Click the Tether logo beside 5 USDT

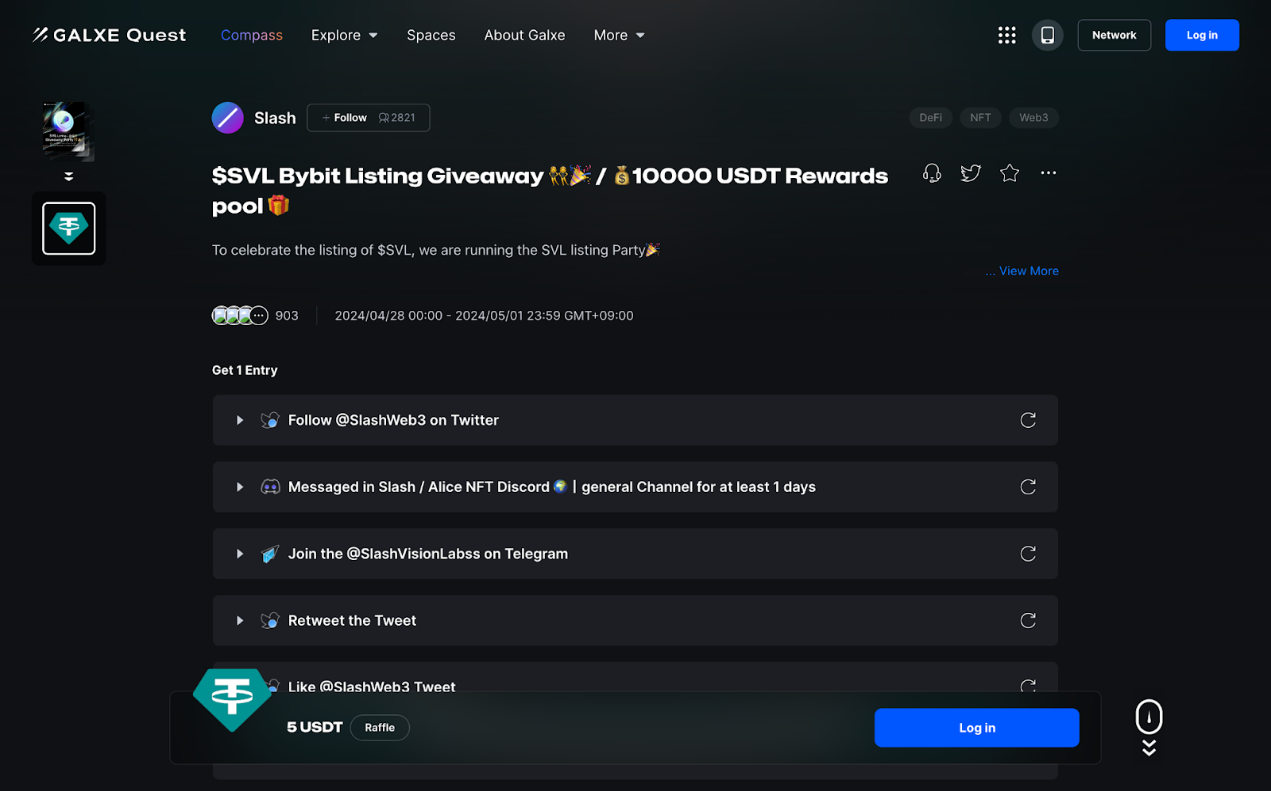(x=232, y=700)
